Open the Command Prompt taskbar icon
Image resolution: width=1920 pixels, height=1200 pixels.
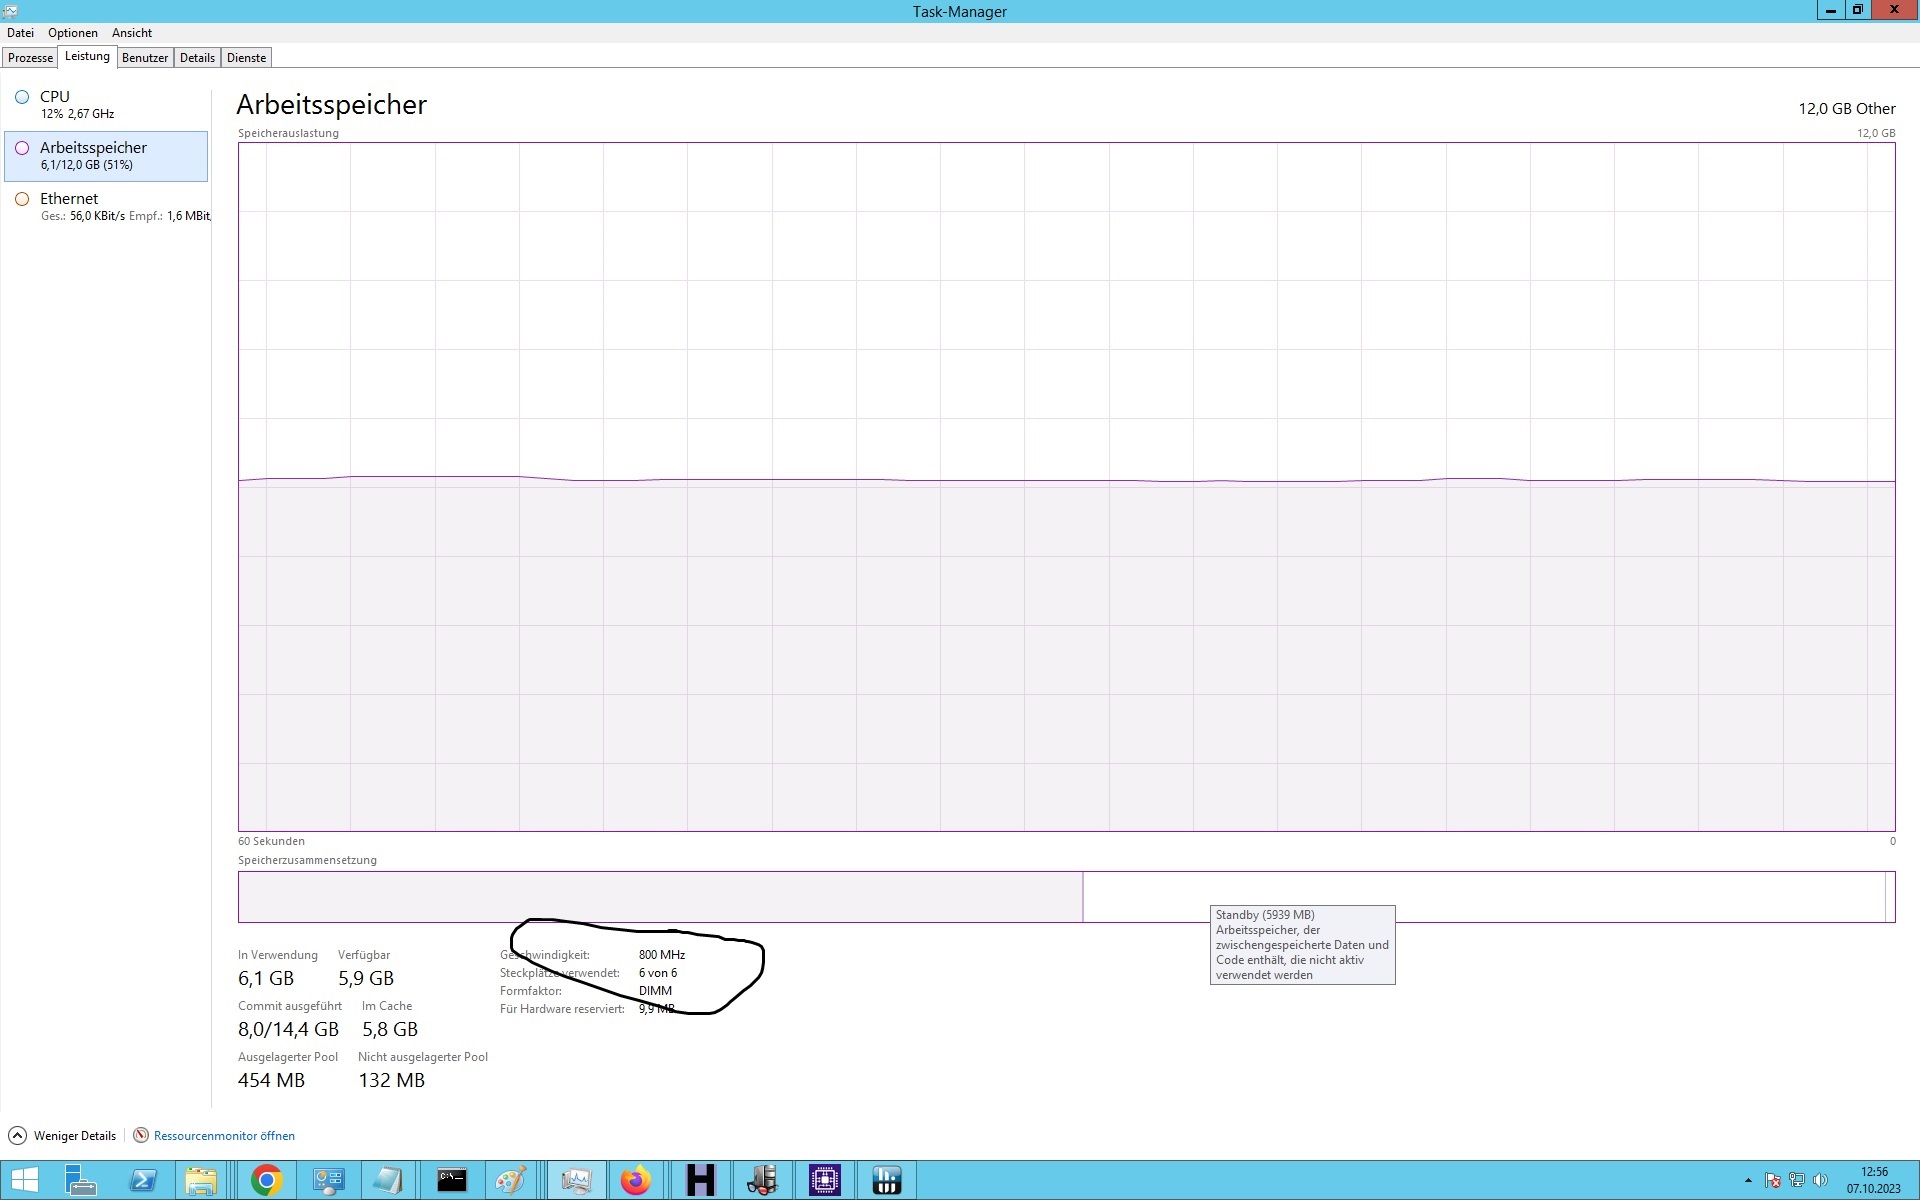click(x=452, y=1180)
